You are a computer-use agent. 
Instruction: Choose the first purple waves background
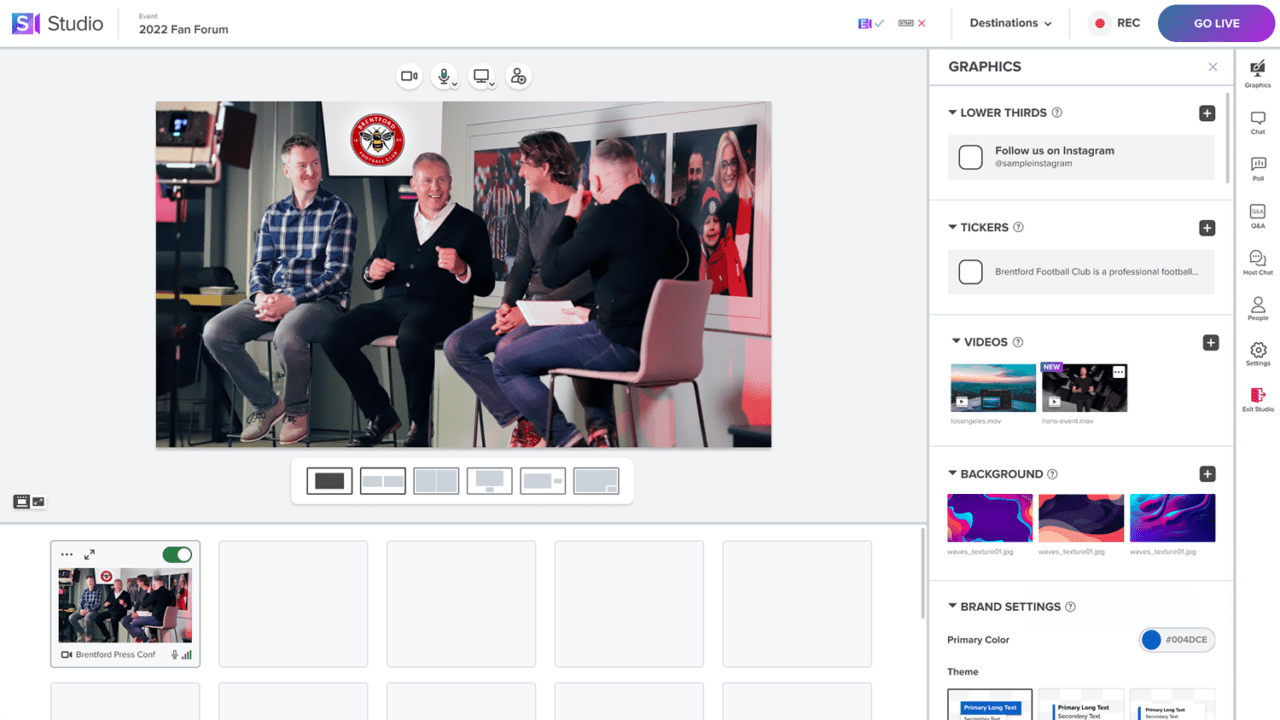990,518
